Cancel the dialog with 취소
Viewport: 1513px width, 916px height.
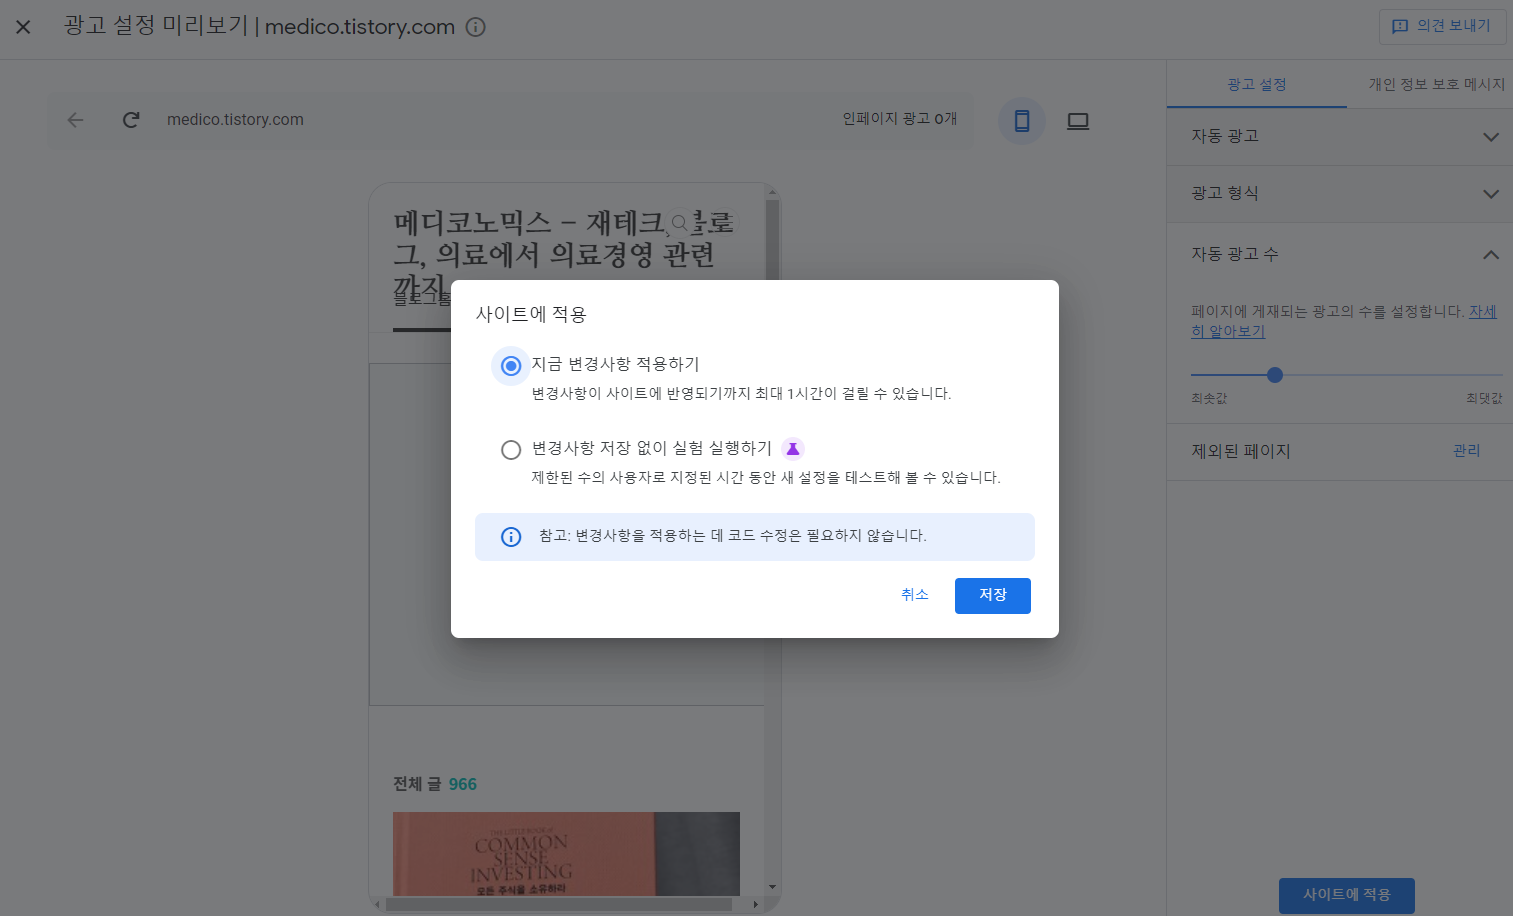(x=915, y=595)
